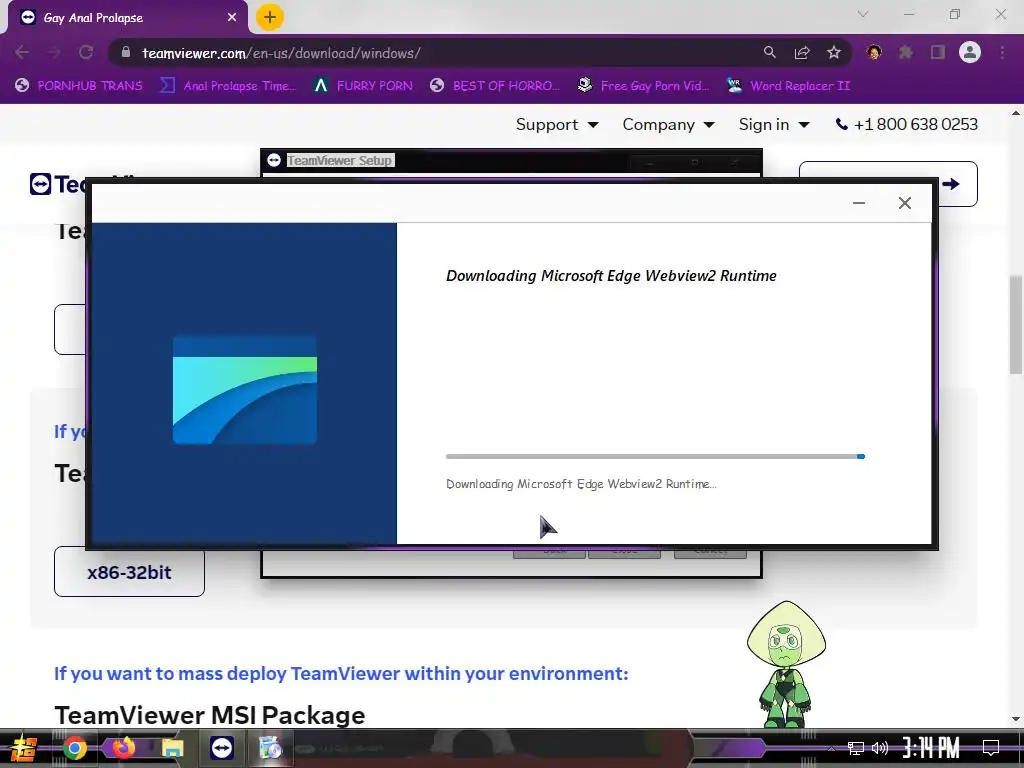Close the WebView2 download dialog
The image size is (1024, 768).
coord(904,203)
